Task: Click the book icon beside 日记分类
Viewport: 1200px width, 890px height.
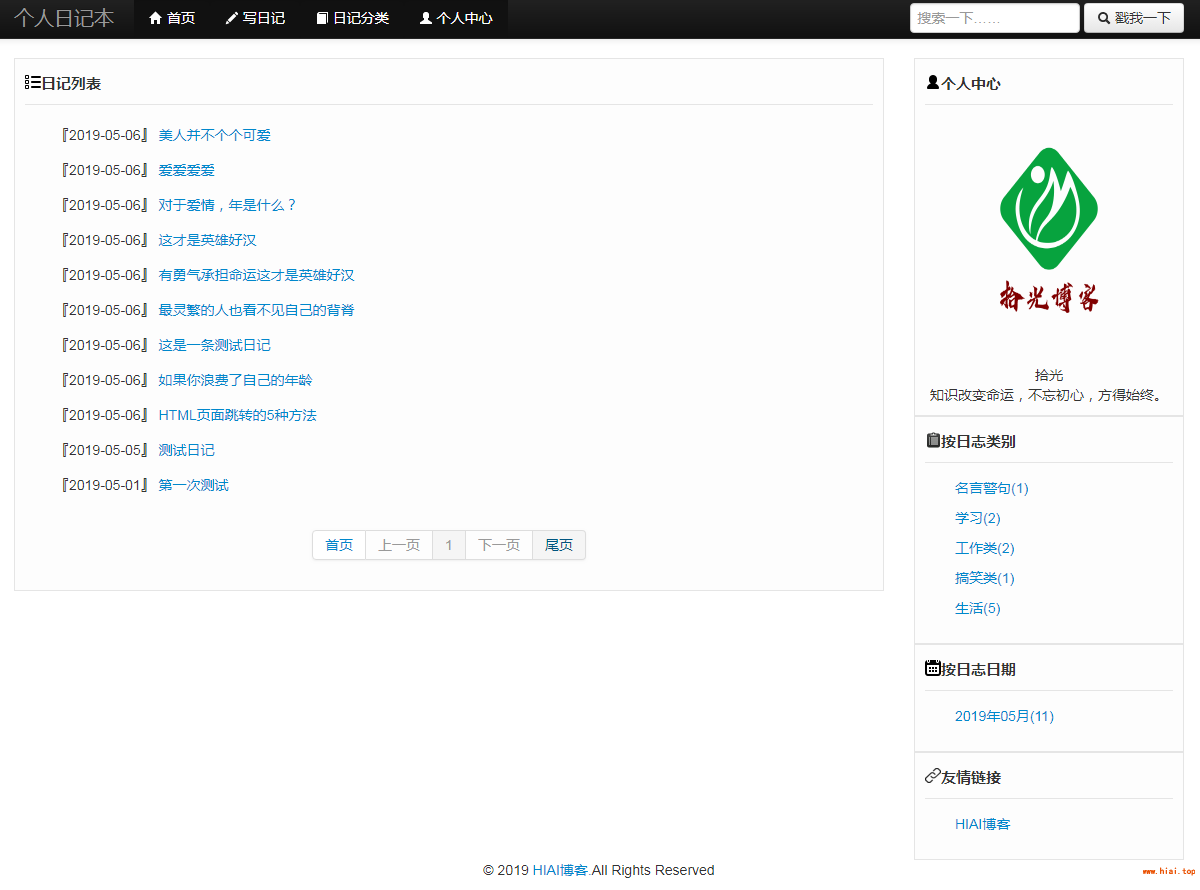Action: (322, 18)
